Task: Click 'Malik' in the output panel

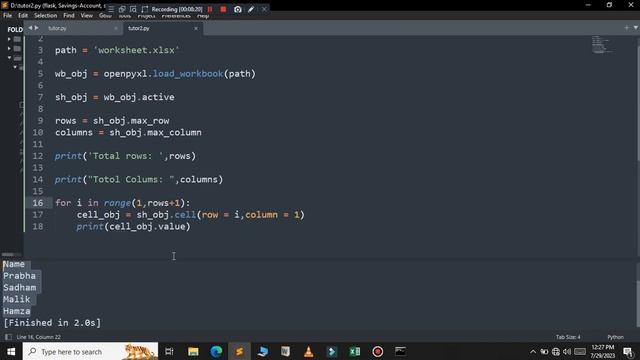Action: (17, 300)
